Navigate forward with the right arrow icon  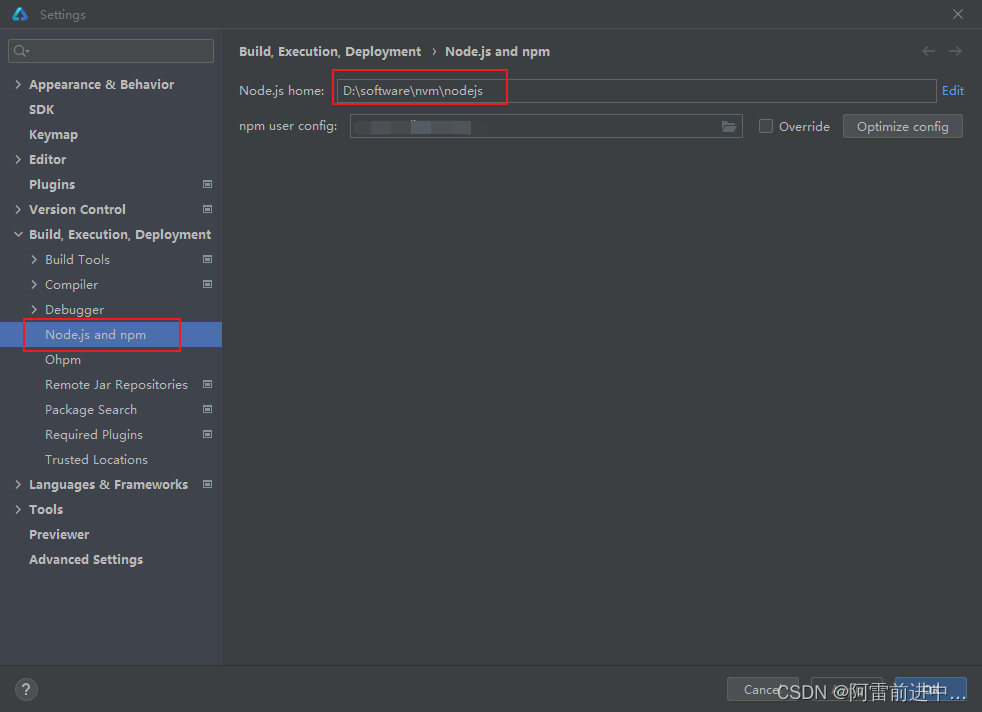(x=954, y=51)
